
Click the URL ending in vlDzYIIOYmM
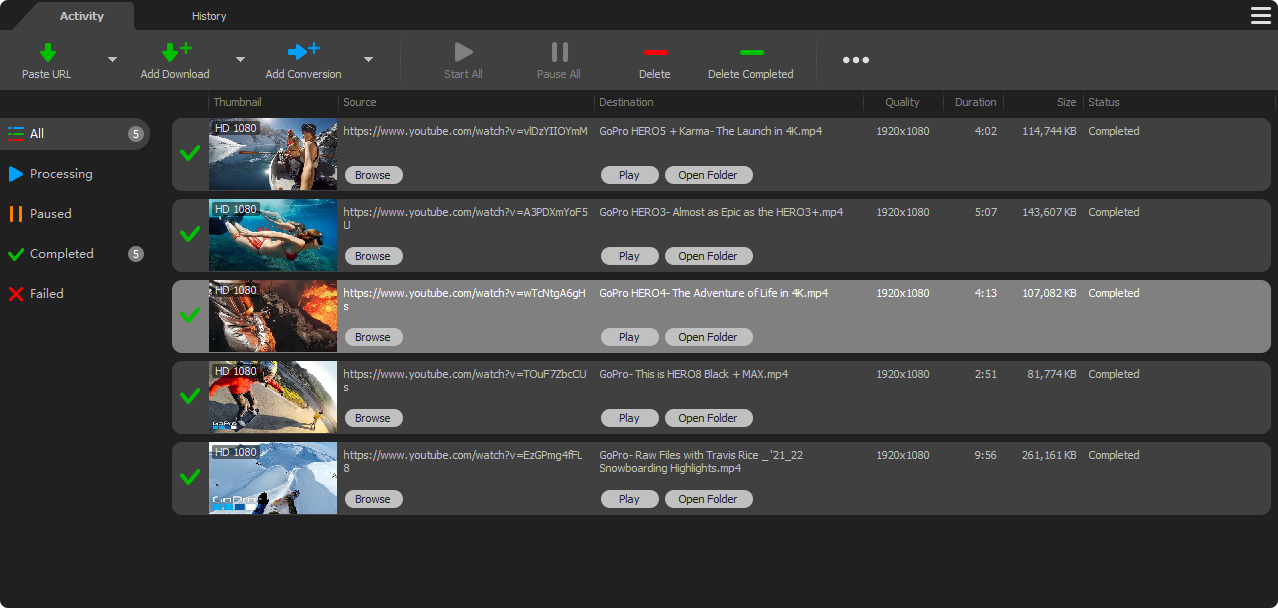click(466, 131)
